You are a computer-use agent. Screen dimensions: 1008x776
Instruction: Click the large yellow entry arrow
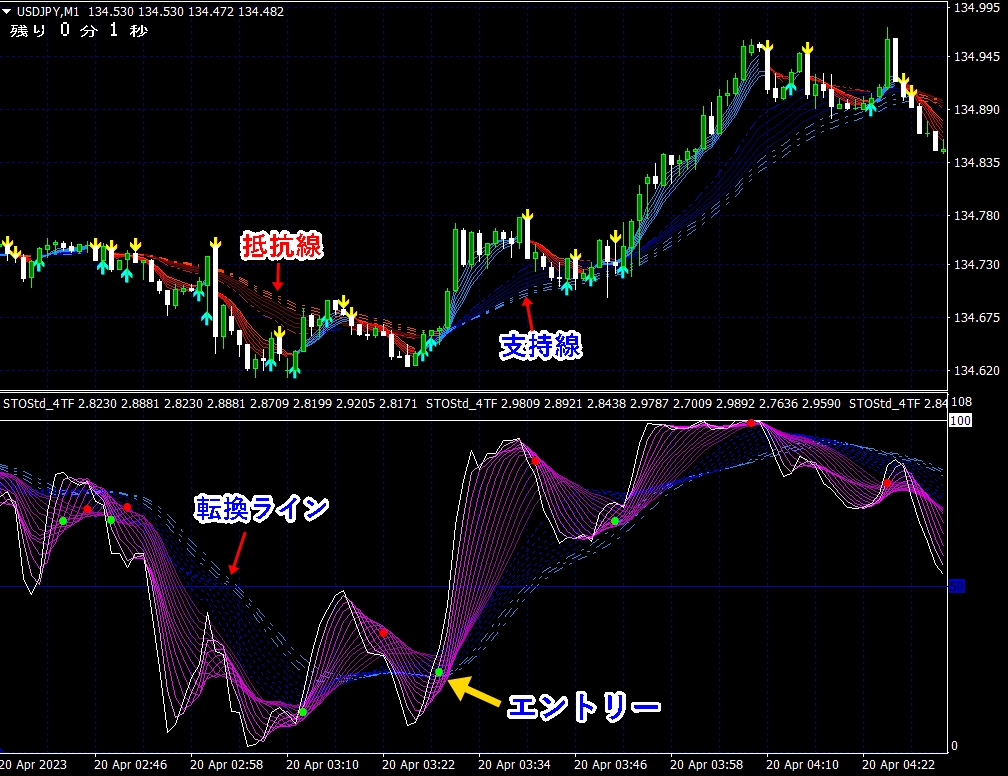pyautogui.click(x=474, y=692)
